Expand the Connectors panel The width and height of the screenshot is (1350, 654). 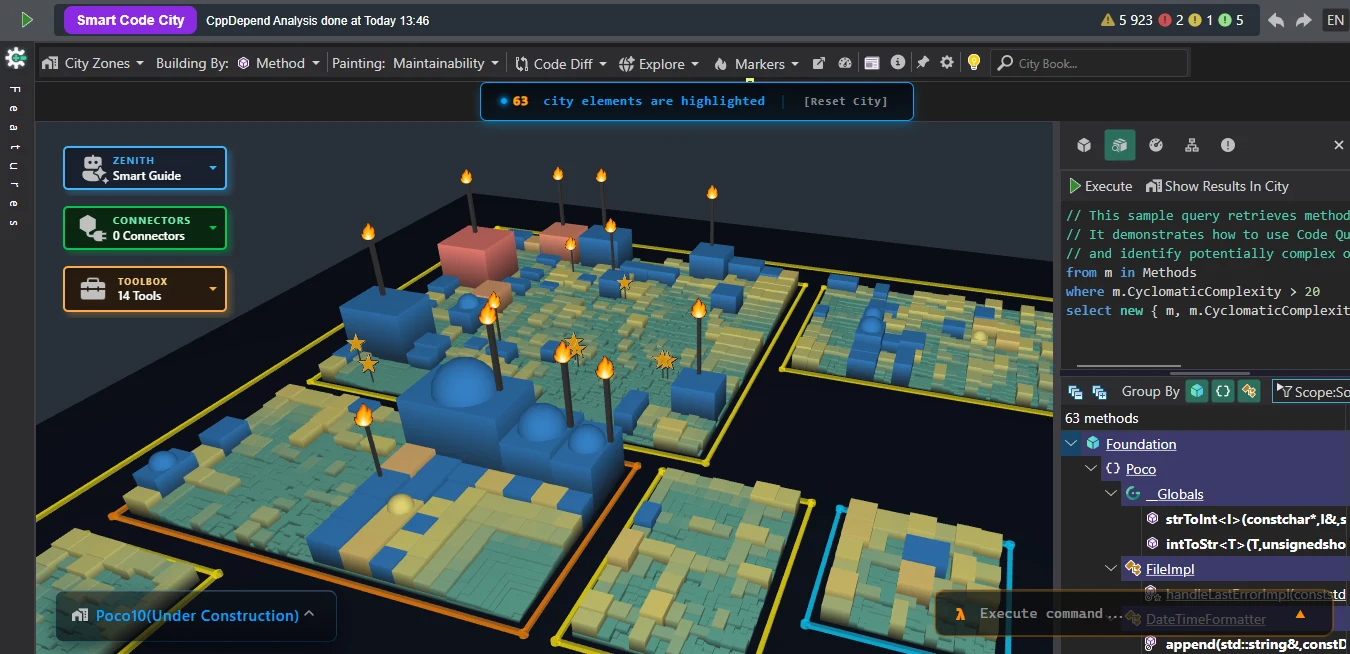pyautogui.click(x=145, y=228)
